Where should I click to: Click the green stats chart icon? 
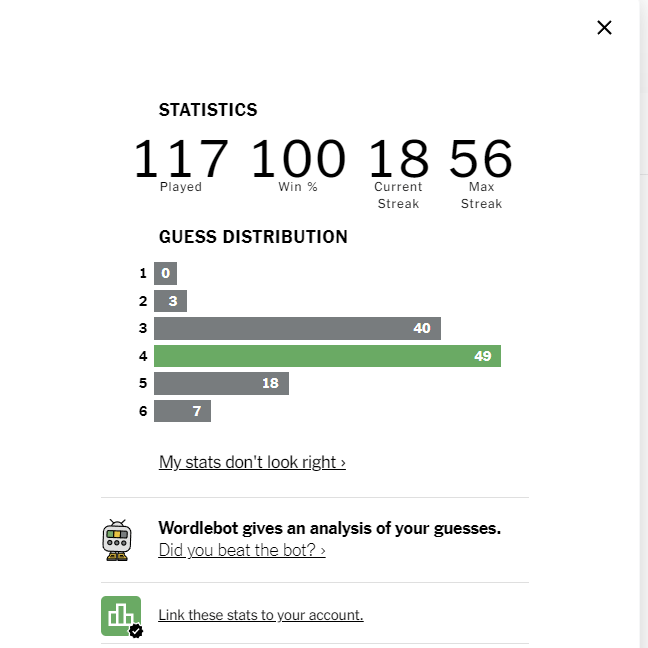click(122, 616)
